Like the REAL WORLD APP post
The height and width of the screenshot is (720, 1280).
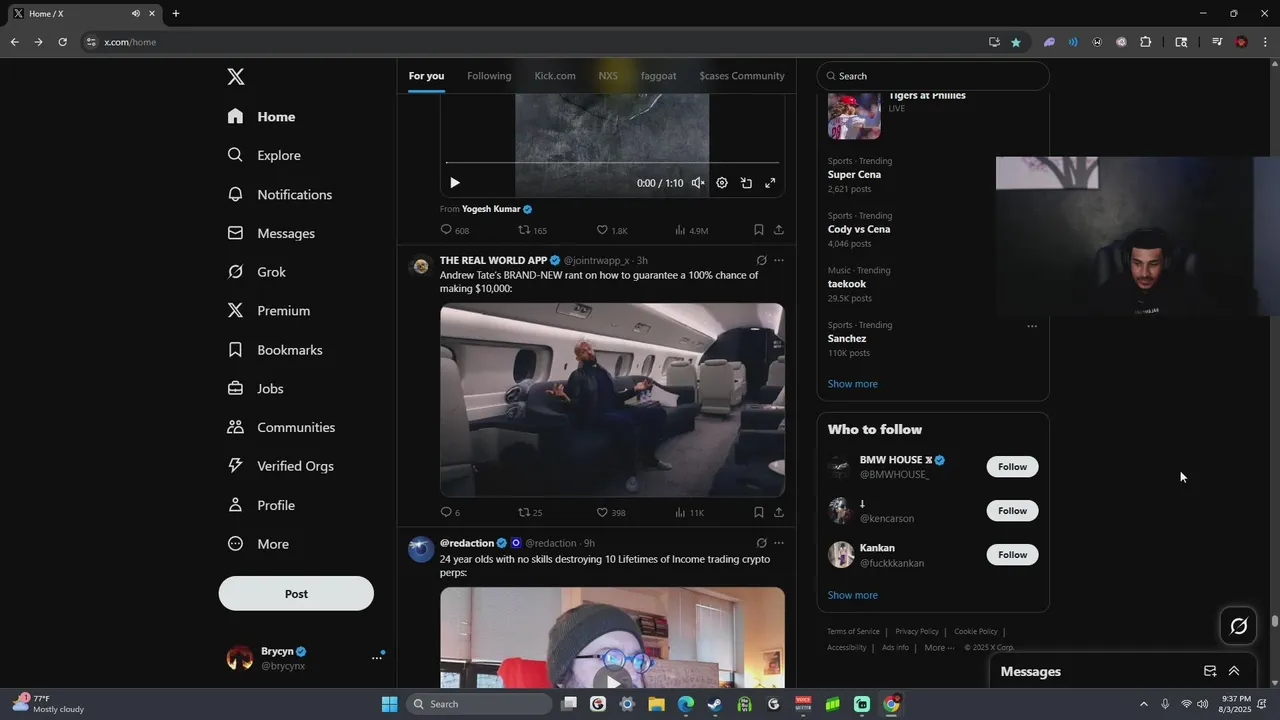pos(611,512)
